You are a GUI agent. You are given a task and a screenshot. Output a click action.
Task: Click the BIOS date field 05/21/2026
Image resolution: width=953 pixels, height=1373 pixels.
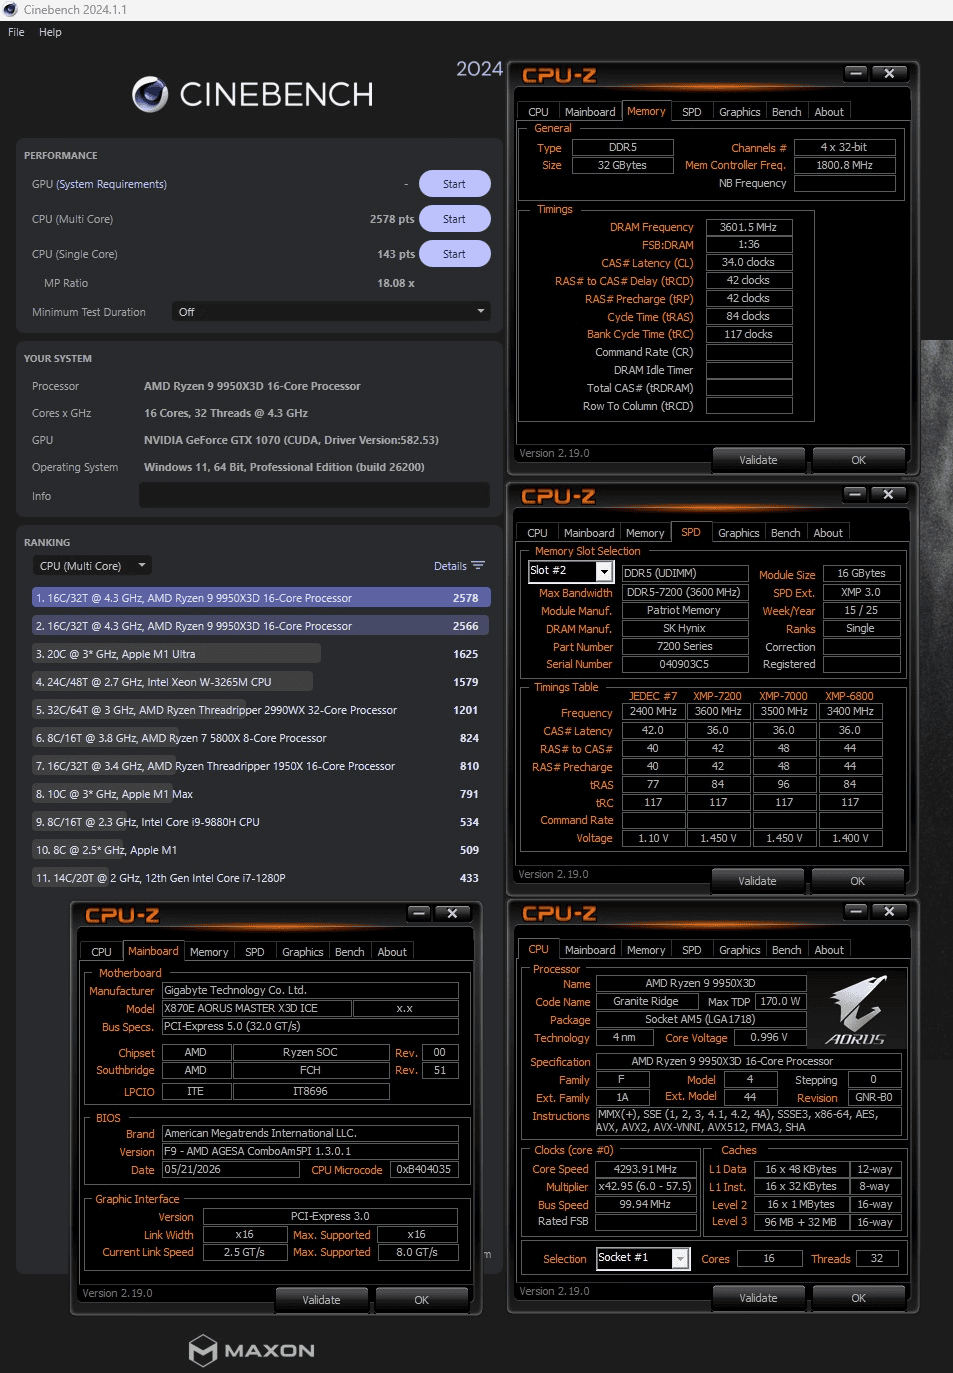[x=230, y=1169]
